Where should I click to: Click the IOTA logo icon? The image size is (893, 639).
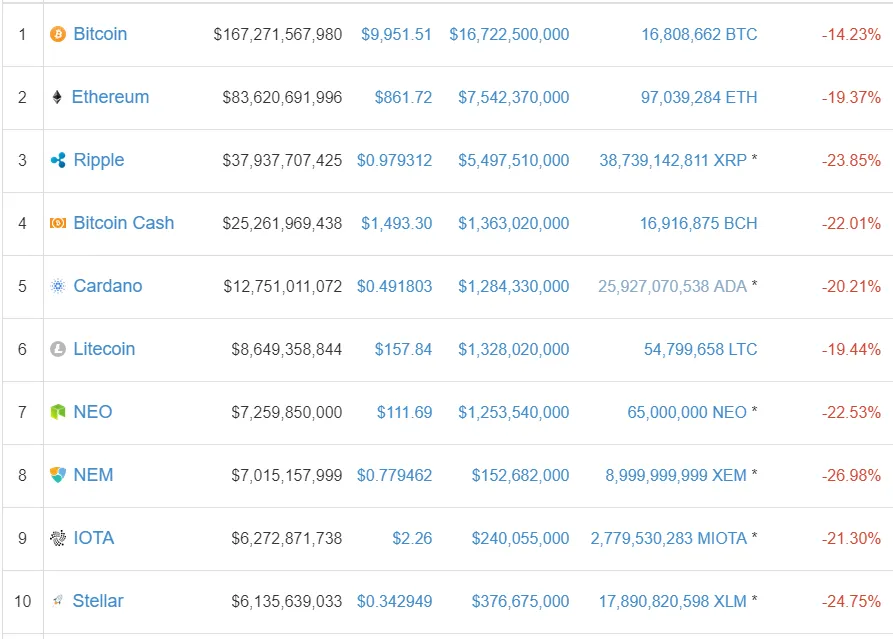58,538
